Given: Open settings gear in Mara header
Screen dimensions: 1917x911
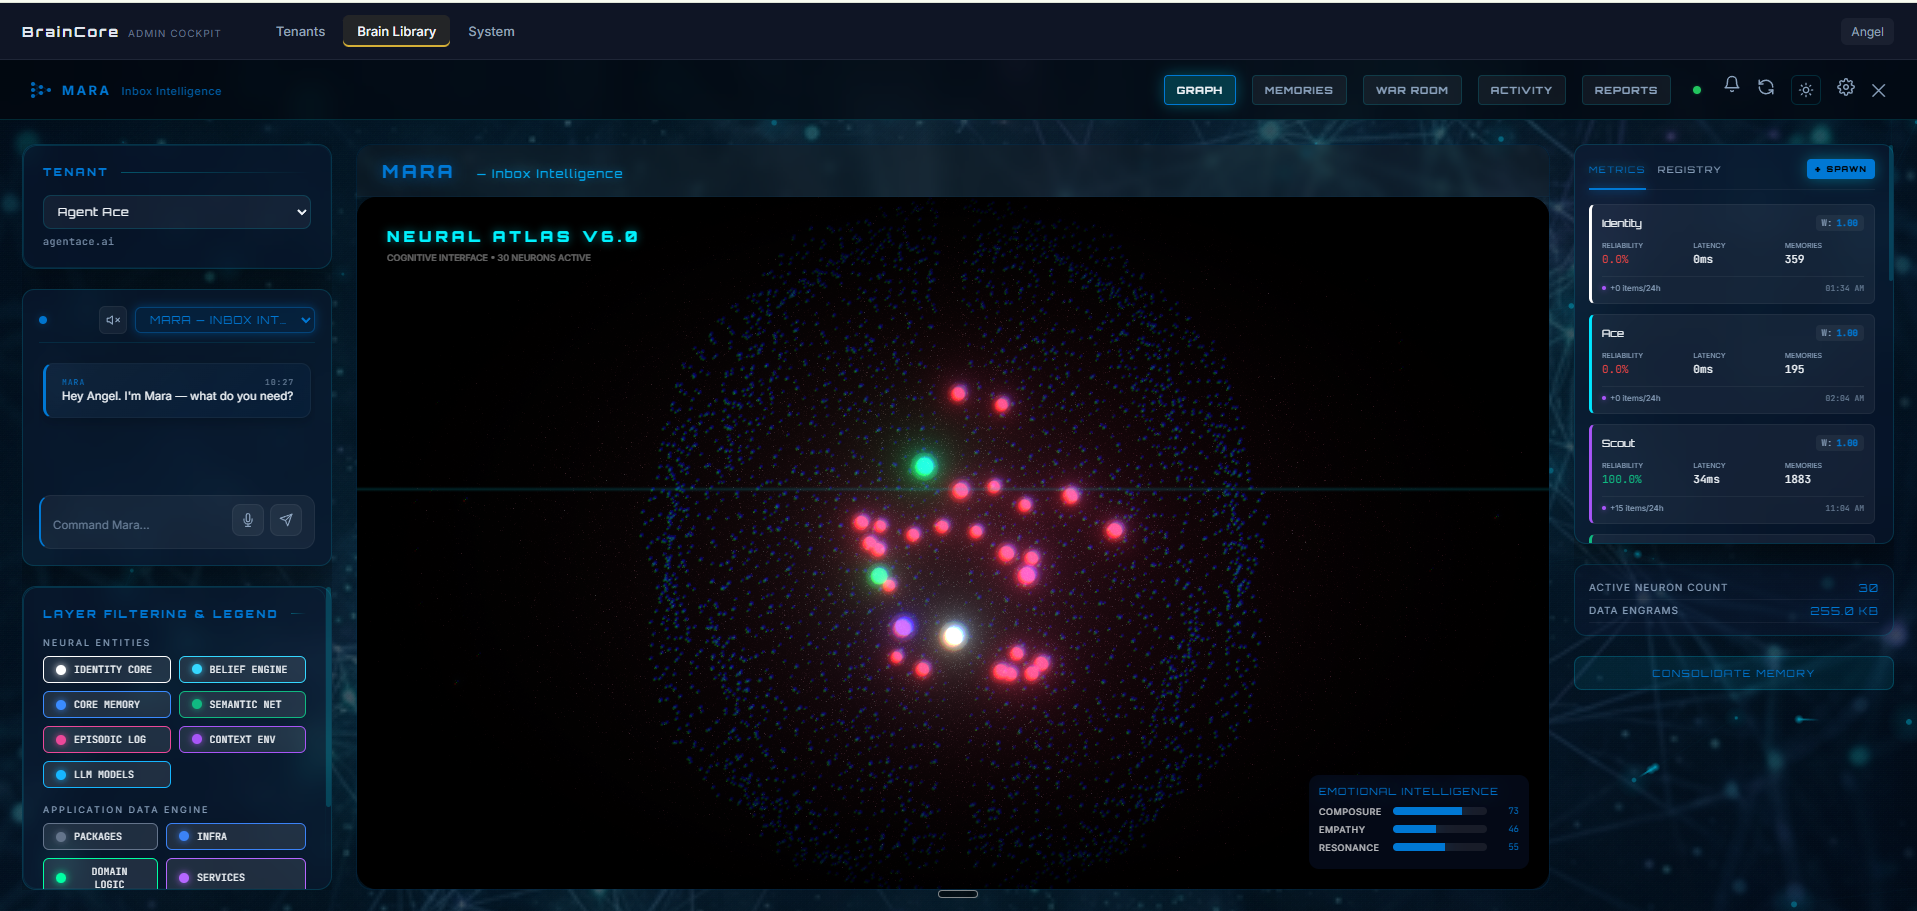Looking at the screenshot, I should 1846,88.
